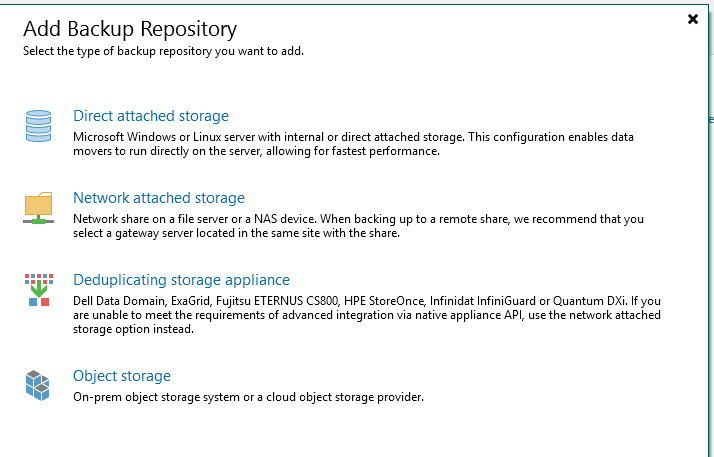This screenshot has height=457, width=714.
Task: Click the 'HPE StoreOnce' text in description
Action: click(384, 301)
